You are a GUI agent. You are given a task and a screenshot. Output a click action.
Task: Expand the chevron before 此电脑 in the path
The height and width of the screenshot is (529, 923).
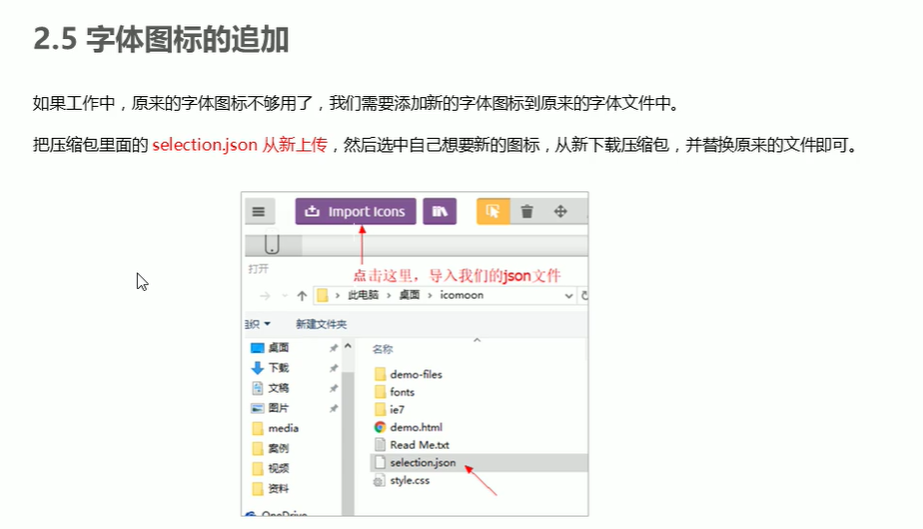point(337,295)
